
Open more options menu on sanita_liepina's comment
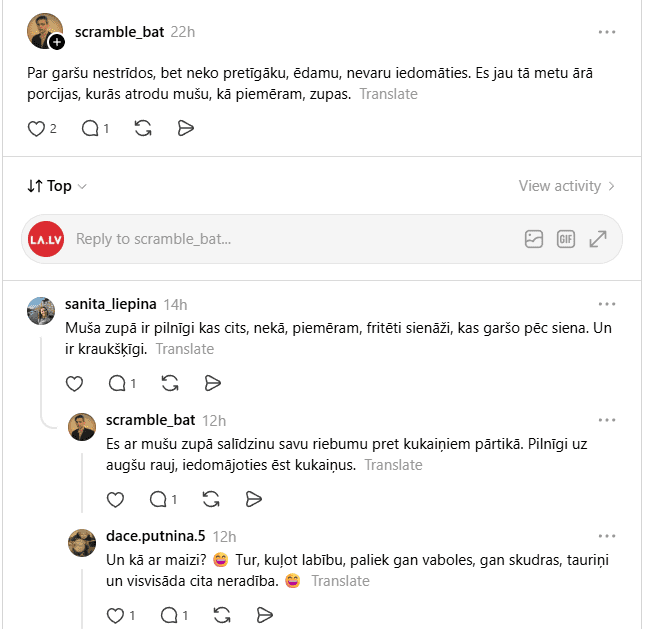(607, 304)
